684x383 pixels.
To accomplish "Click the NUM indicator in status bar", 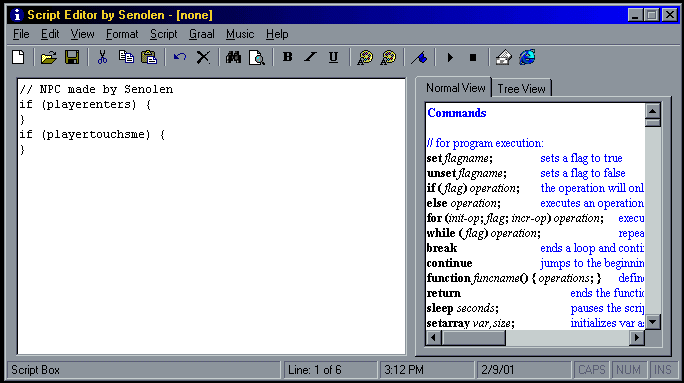I will 628,370.
